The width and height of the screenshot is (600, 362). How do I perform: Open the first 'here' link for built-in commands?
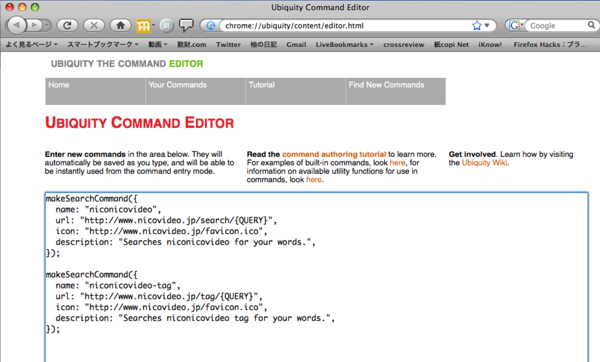(x=397, y=163)
